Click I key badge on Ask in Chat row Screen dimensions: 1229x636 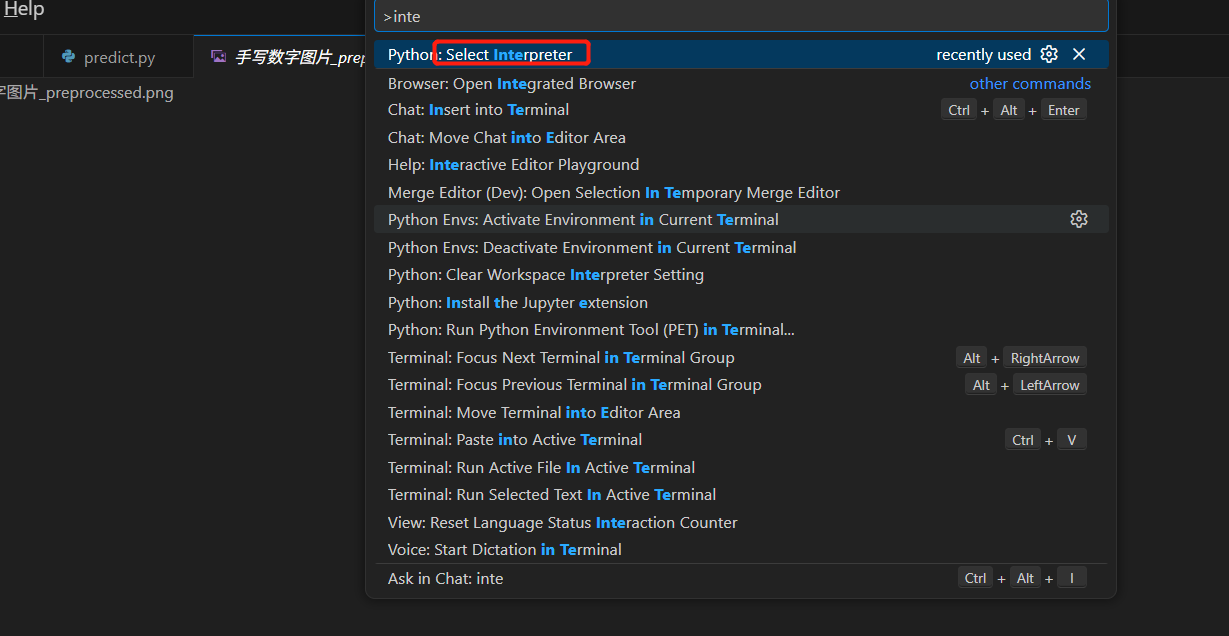click(1072, 578)
